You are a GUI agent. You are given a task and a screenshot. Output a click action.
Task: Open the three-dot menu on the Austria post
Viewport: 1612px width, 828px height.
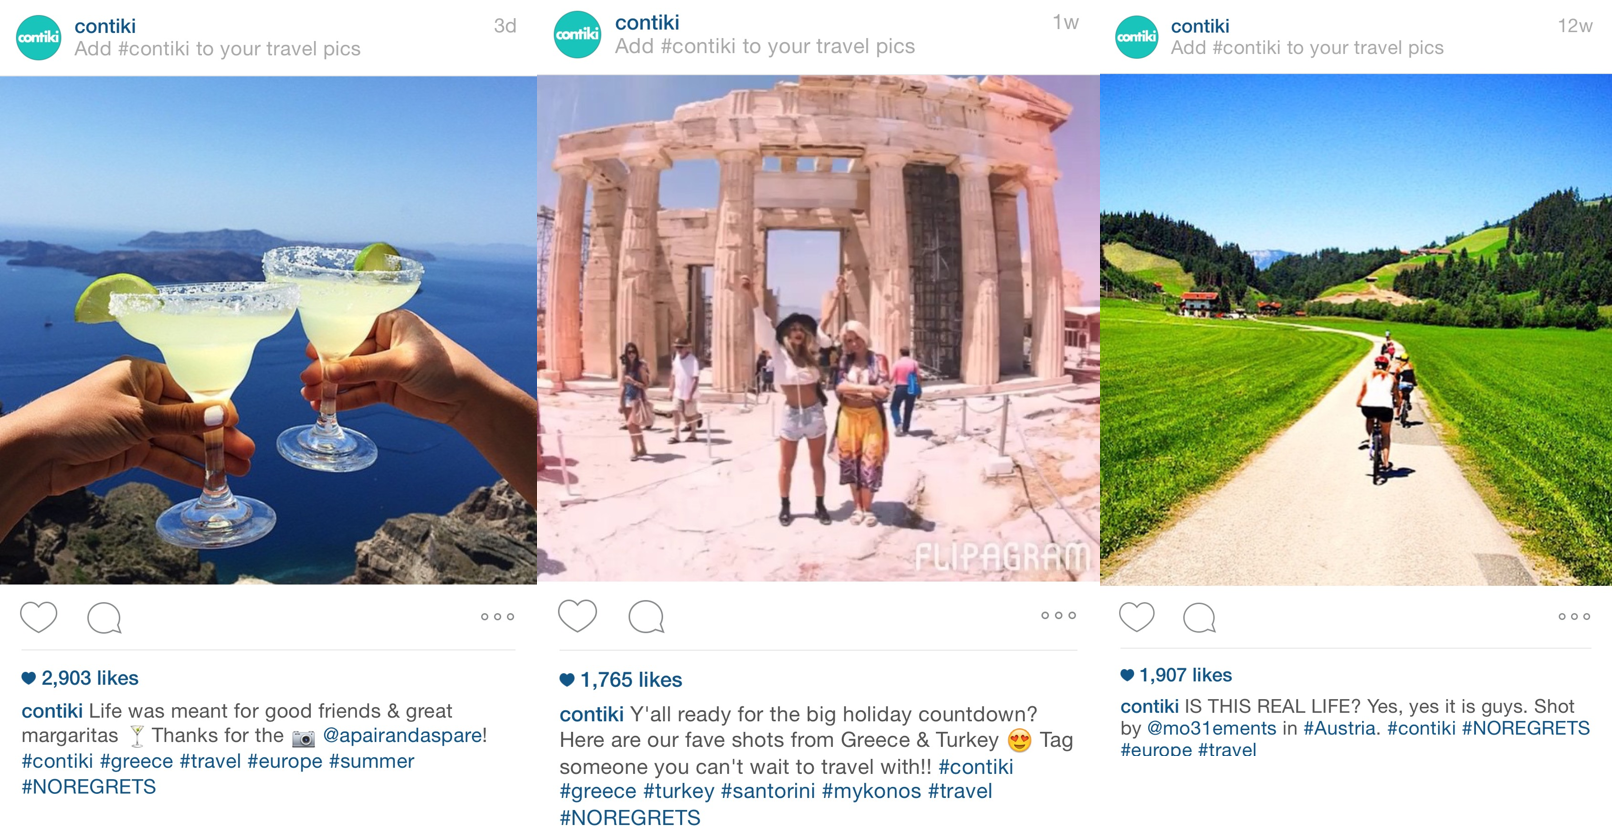1574,616
